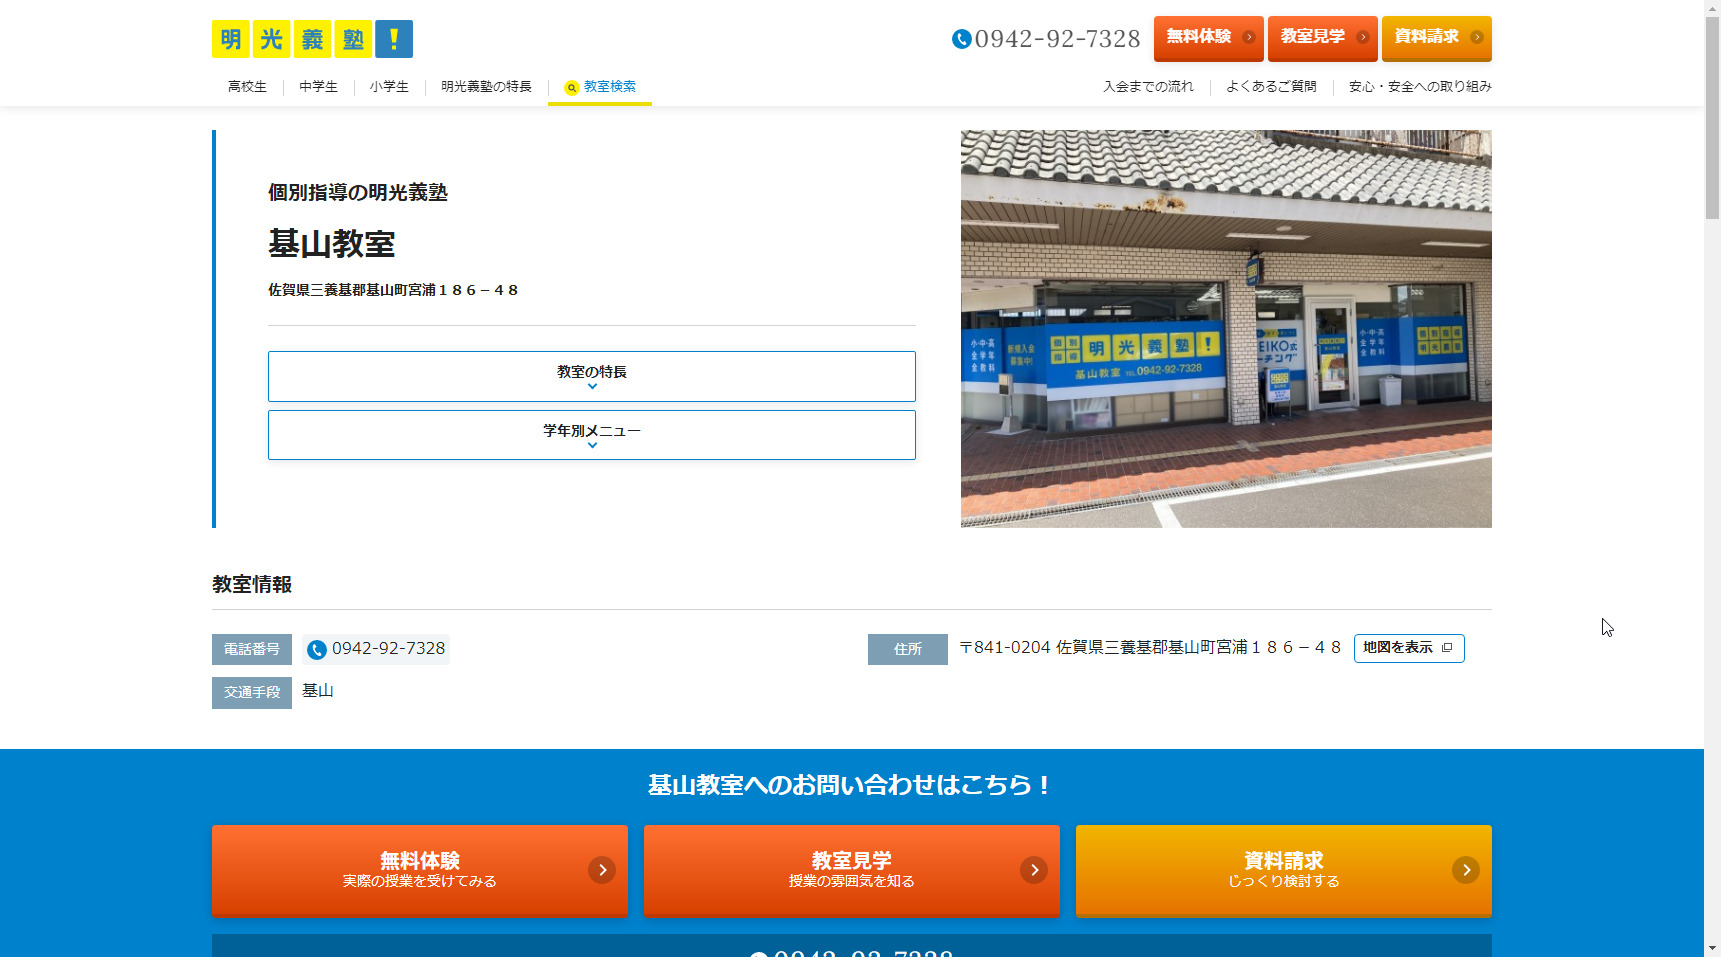Viewport: 1721px width, 957px height.
Task: Click header 無料体験 button
Action: 1209,38
